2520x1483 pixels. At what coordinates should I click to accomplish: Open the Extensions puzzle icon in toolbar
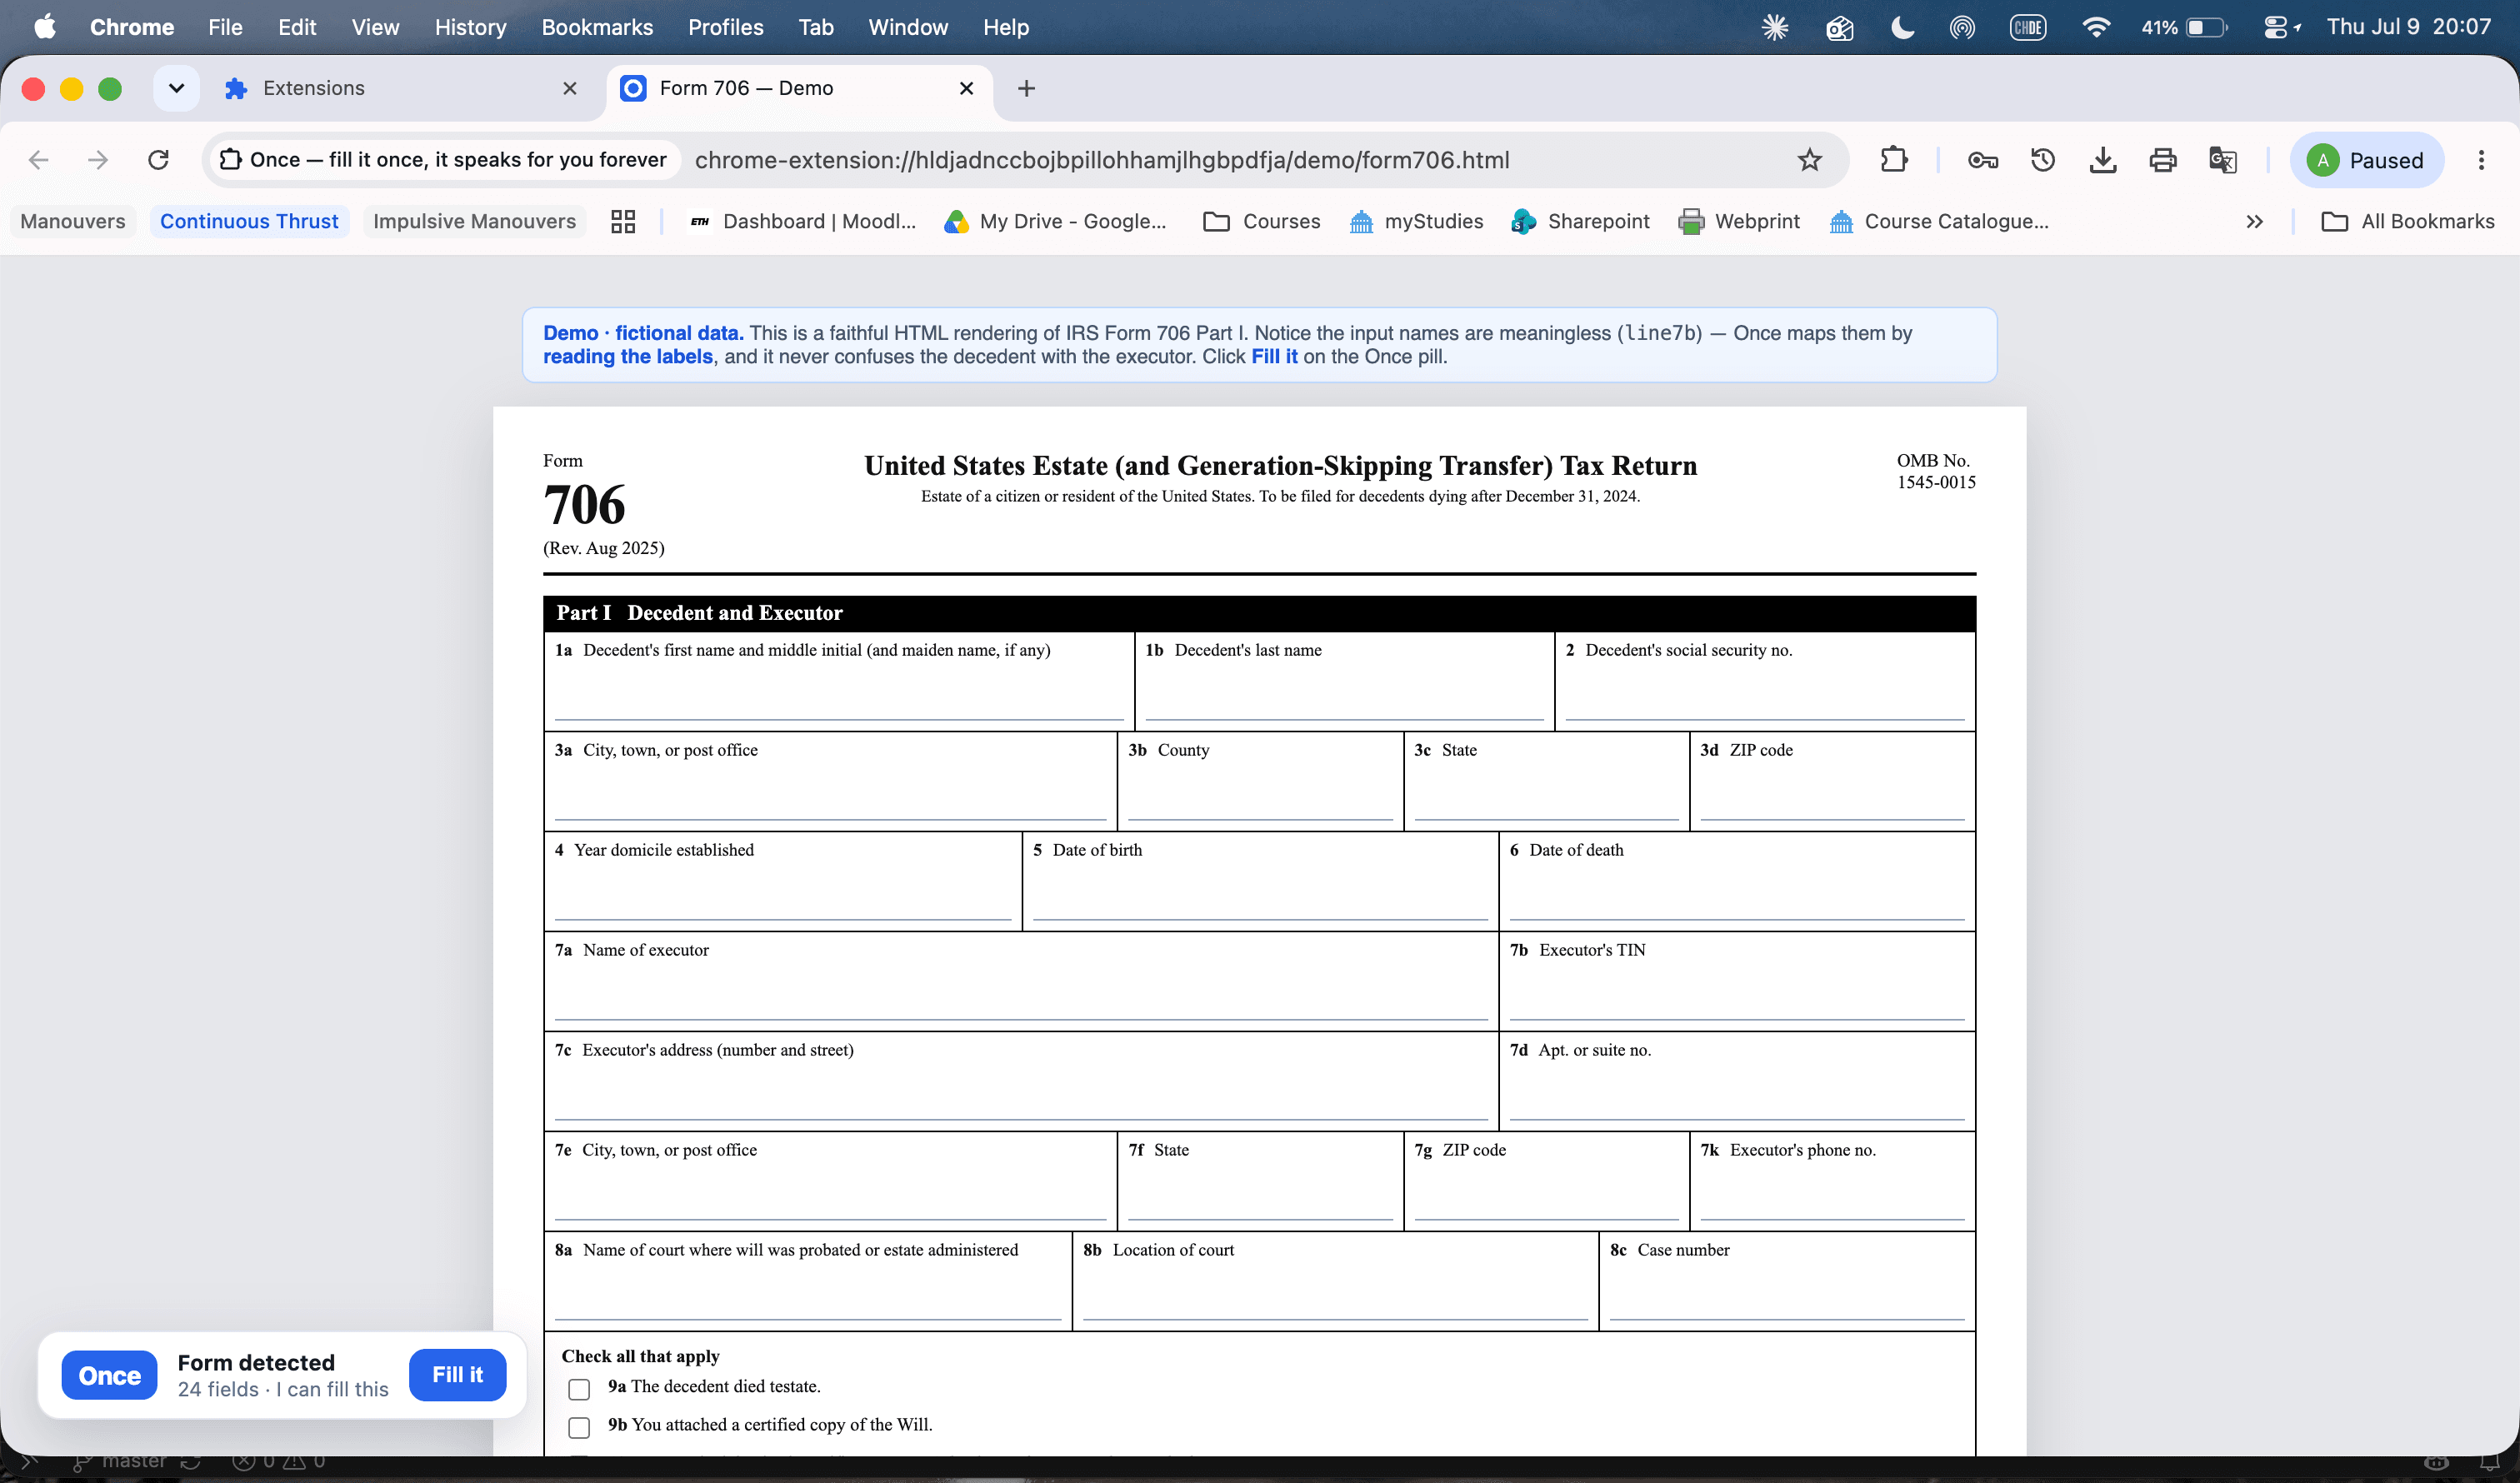point(1894,160)
